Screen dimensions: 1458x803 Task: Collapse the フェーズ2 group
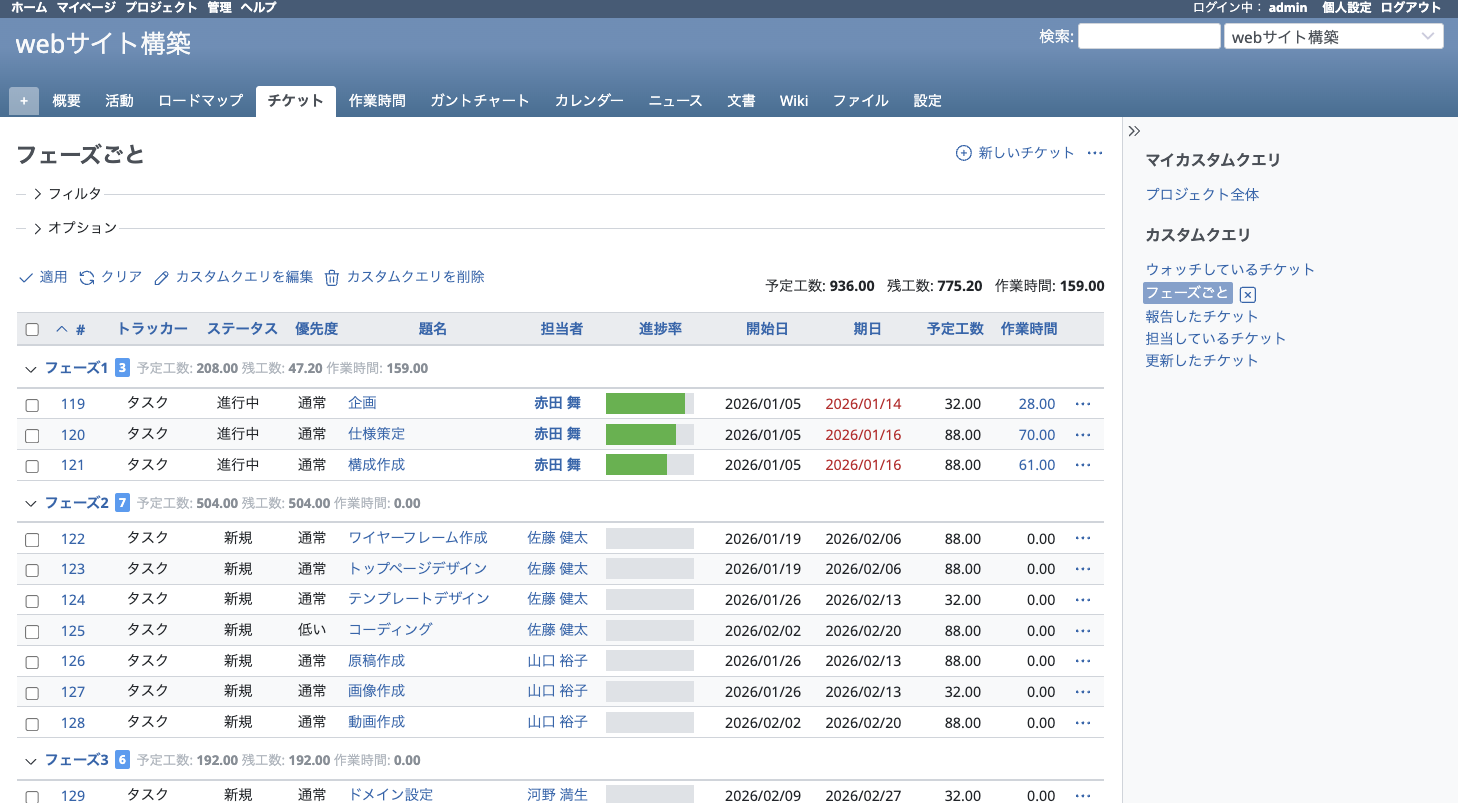point(30,503)
